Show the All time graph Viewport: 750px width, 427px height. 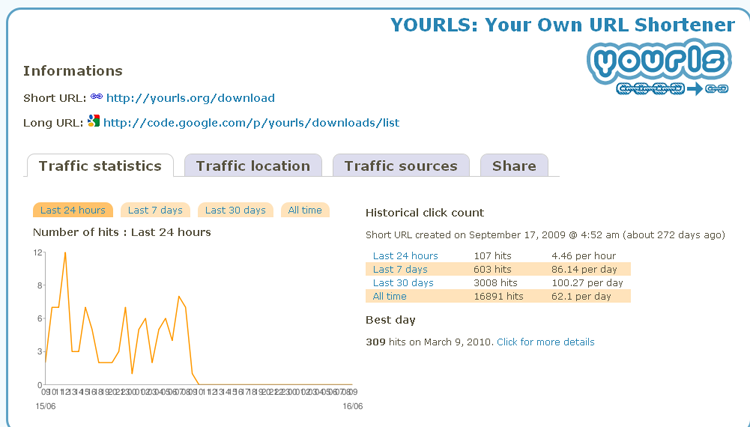[305, 210]
